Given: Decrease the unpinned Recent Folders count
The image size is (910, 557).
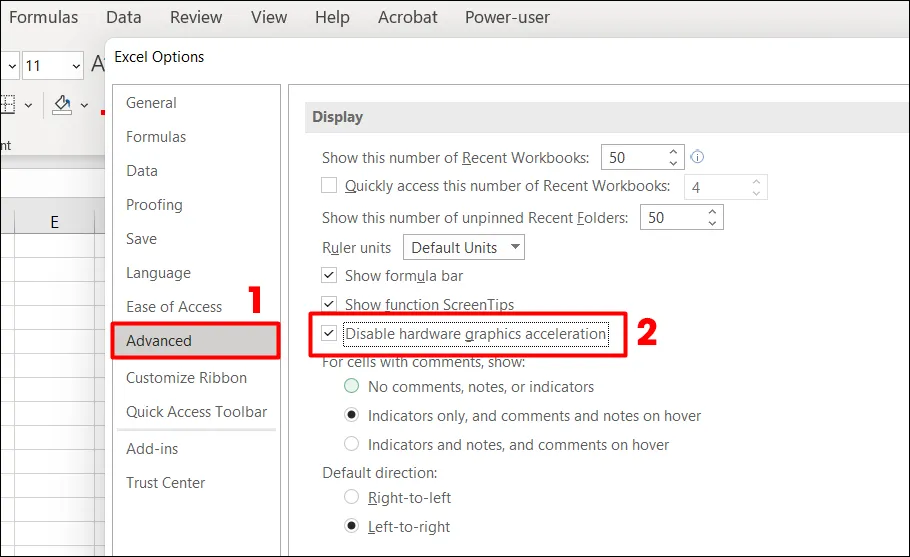Looking at the screenshot, I should [x=711, y=223].
